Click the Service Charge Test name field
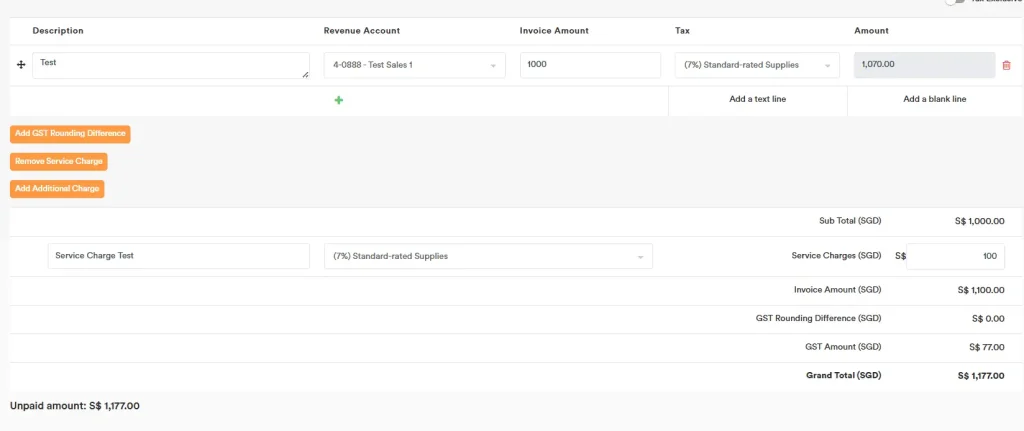 click(179, 256)
